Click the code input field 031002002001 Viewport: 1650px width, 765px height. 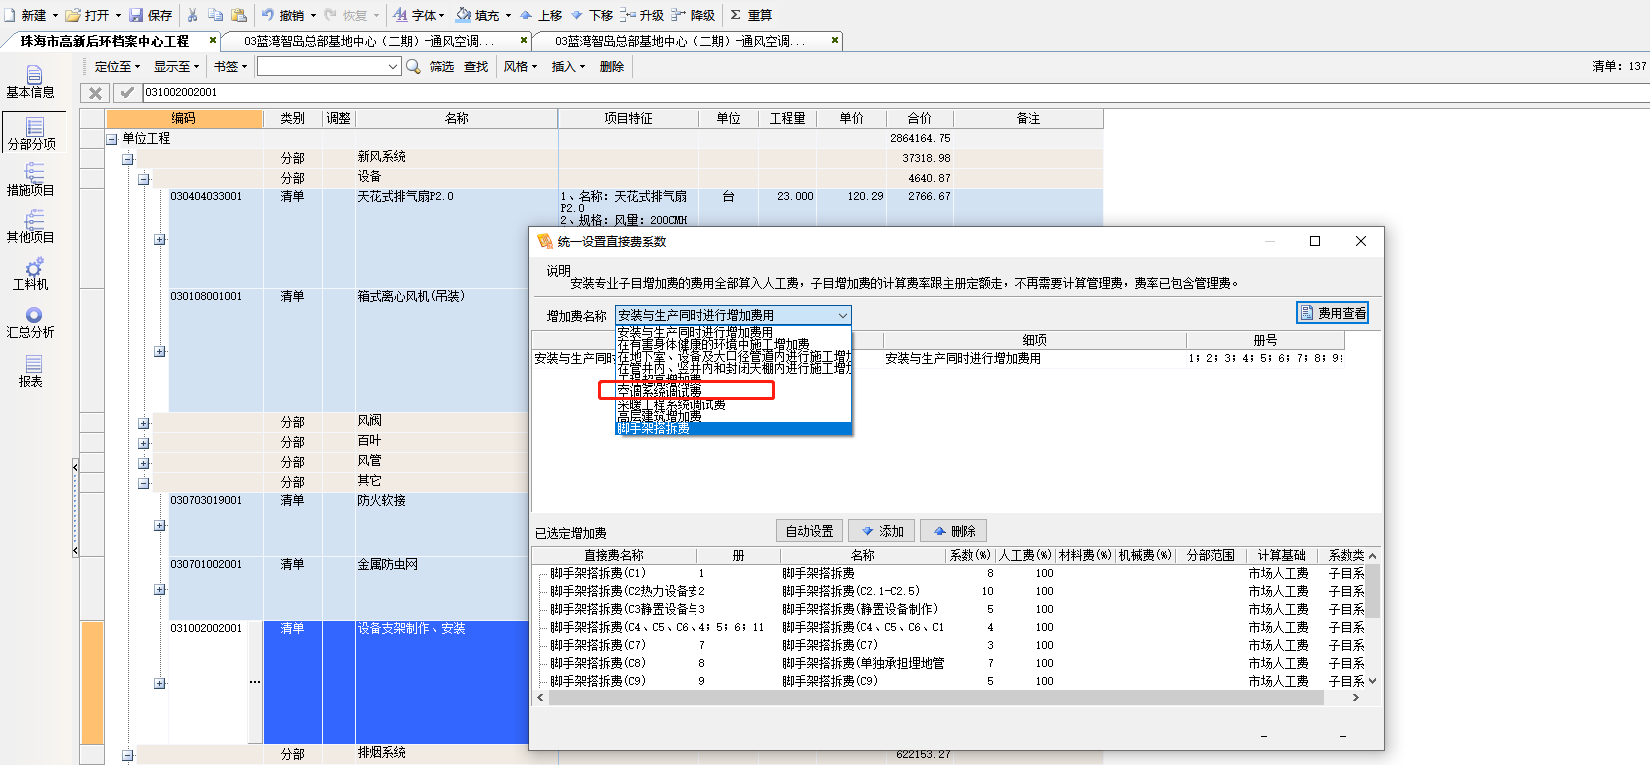[895, 92]
